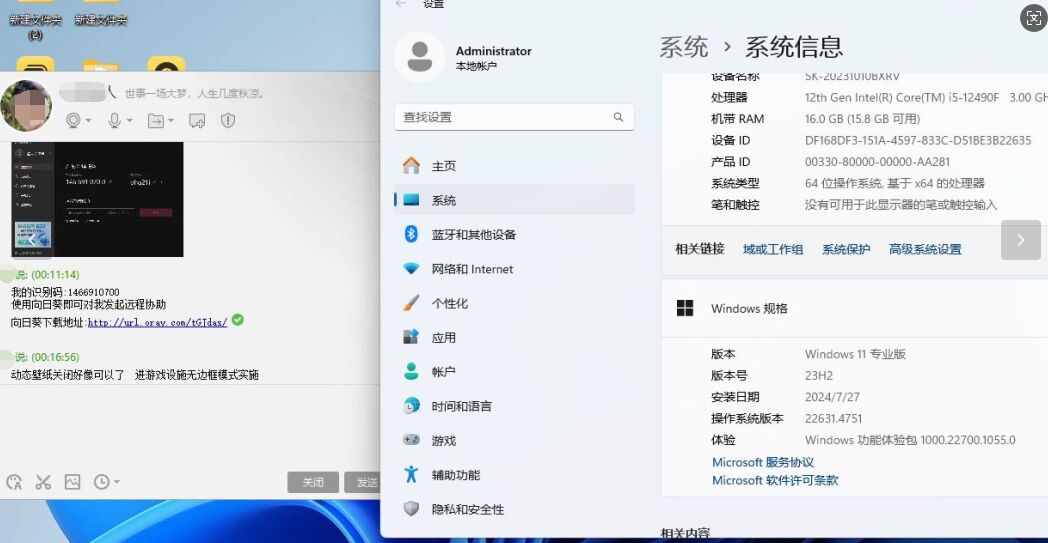Open the shared screenshot thumbnail in chat
This screenshot has width=1048, height=543.
(98, 199)
